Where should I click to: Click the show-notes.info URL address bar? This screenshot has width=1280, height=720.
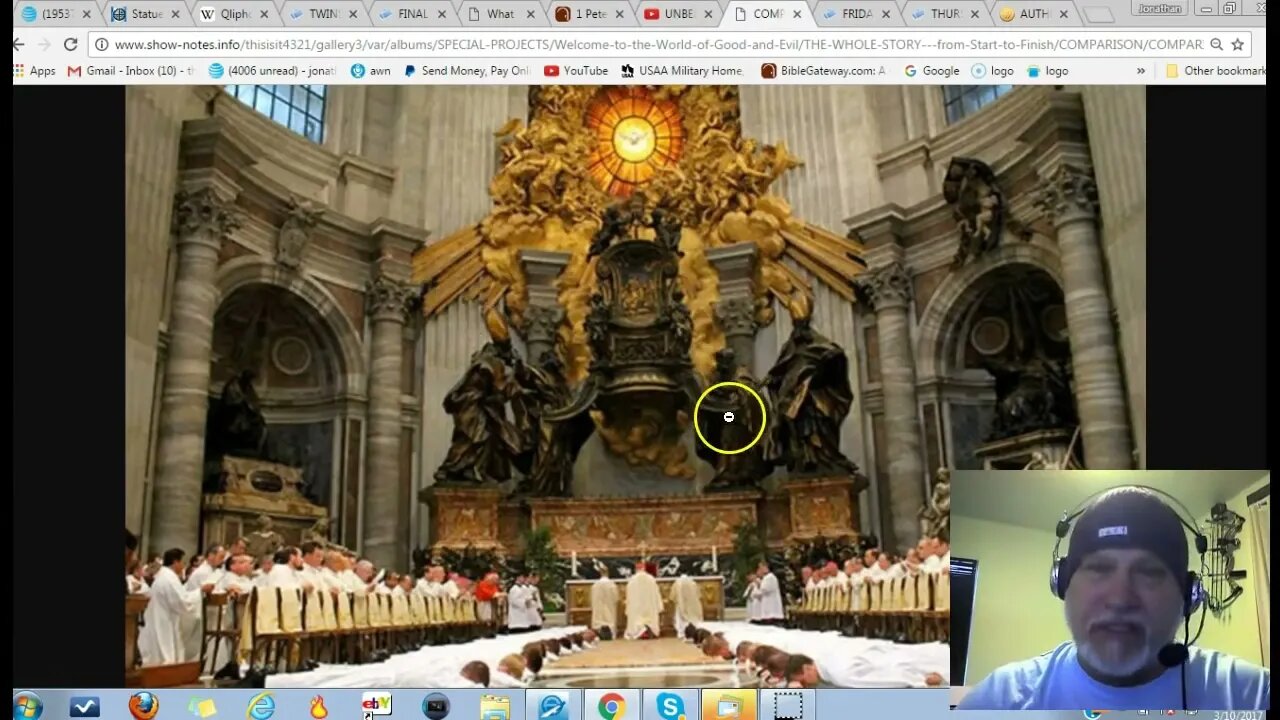coord(658,44)
